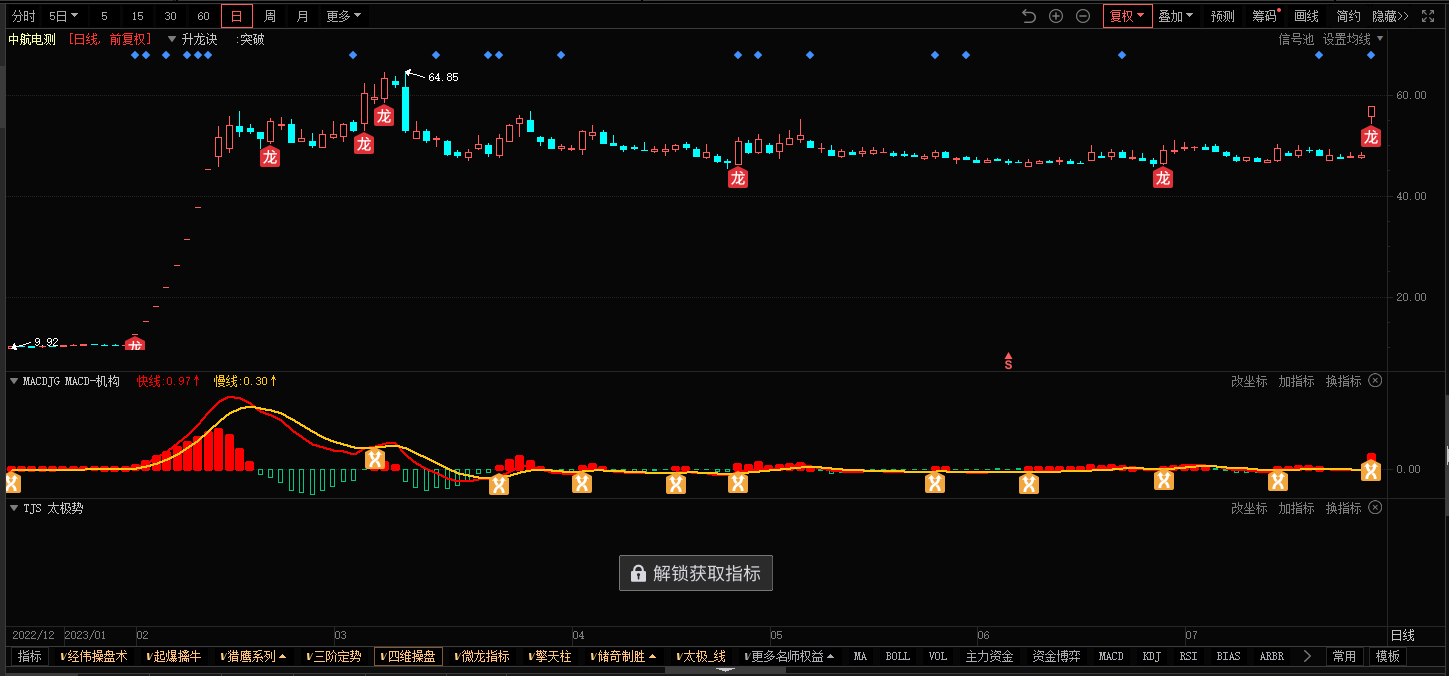Switch chart to monthly 月 period
Image resolution: width=1449 pixels, height=676 pixels.
coord(303,16)
